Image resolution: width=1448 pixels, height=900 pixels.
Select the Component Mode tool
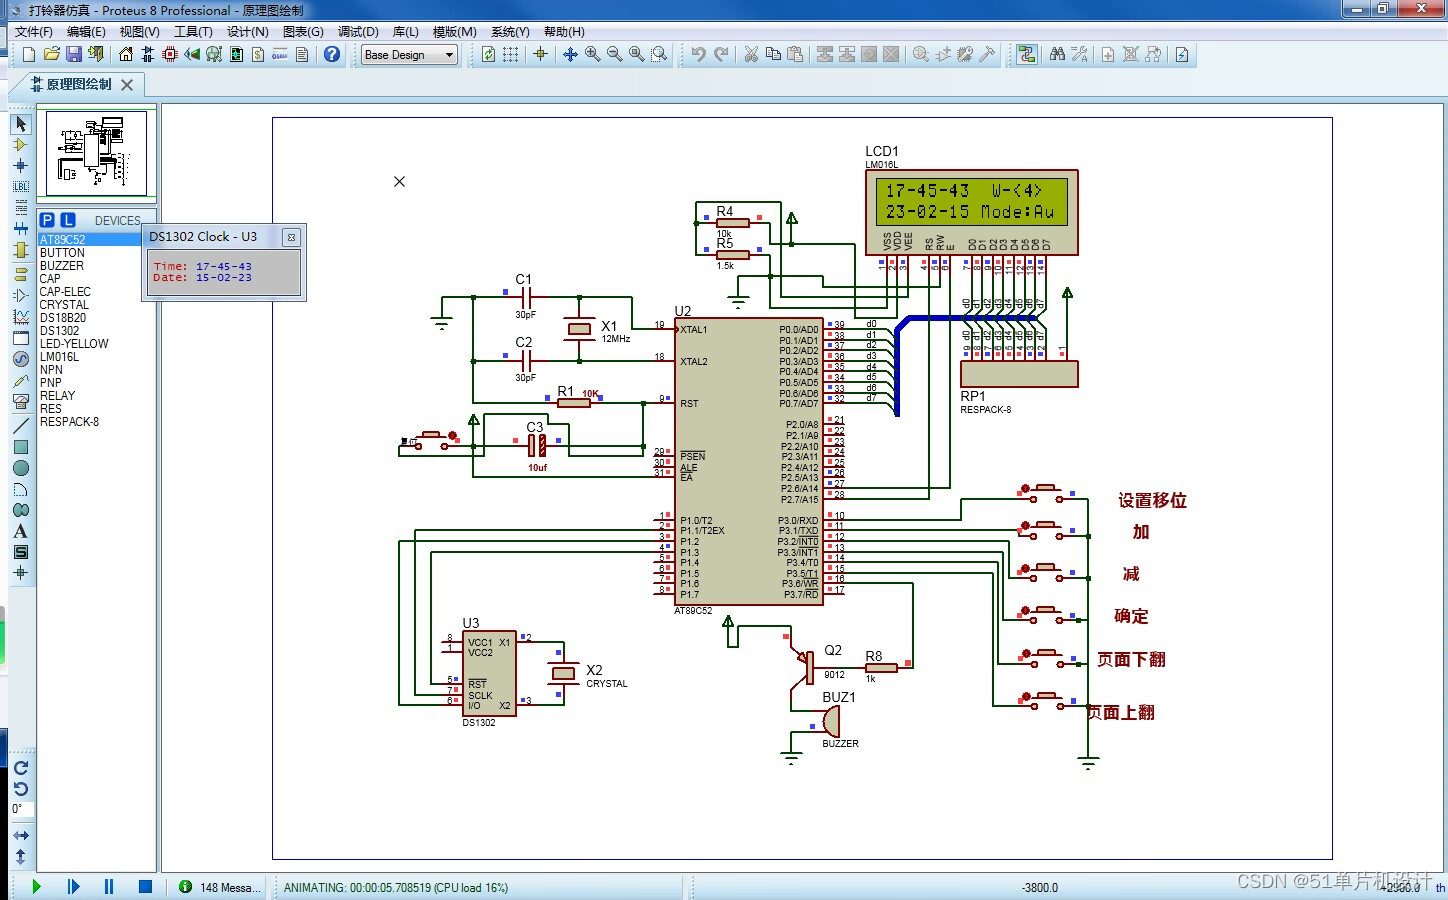(x=21, y=145)
